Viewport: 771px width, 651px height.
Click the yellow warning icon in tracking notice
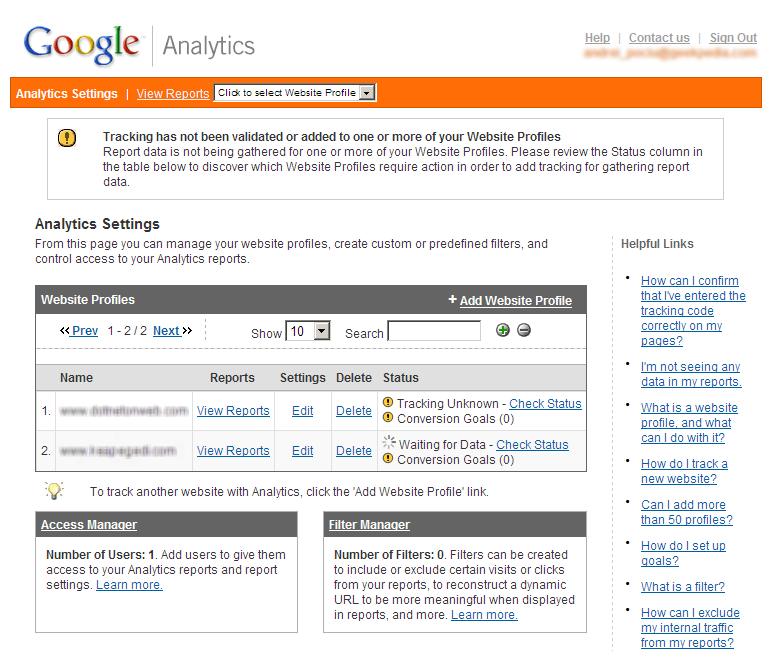pos(67,138)
